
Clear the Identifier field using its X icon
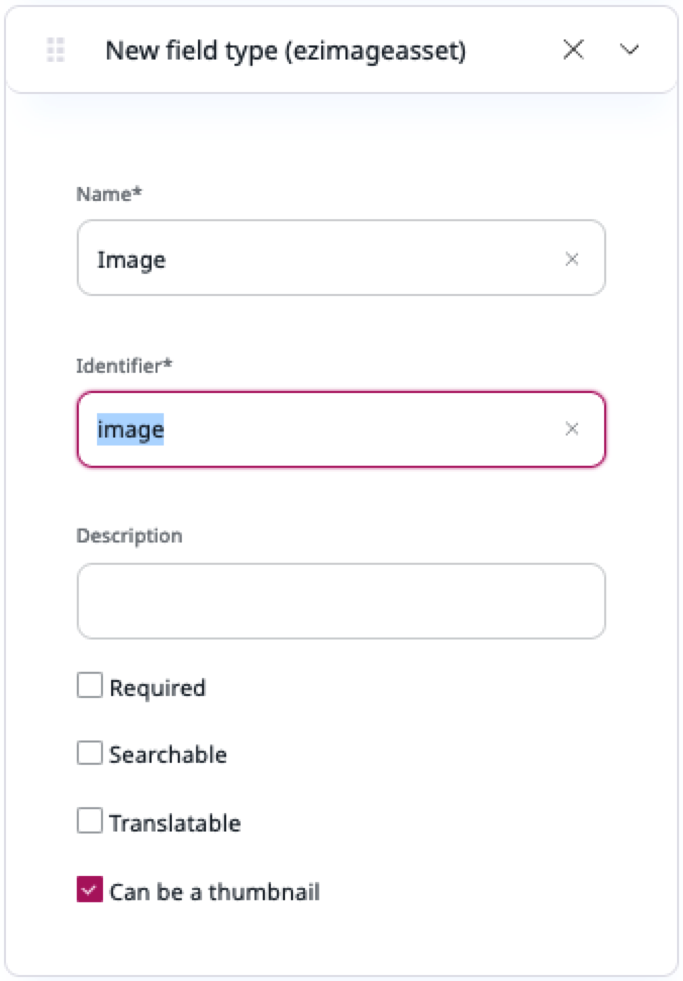tap(572, 429)
